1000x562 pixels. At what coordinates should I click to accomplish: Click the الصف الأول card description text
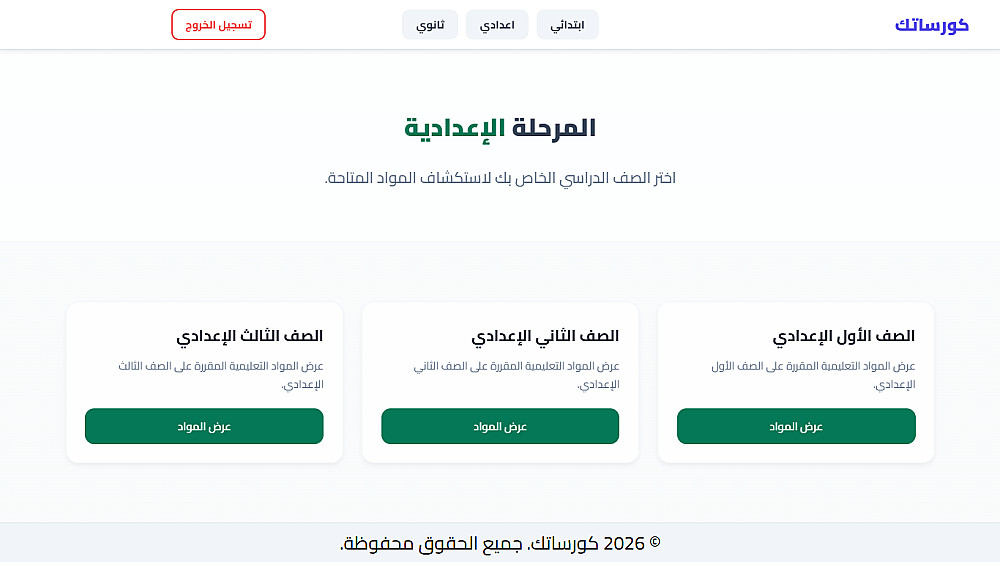pyautogui.click(x=813, y=375)
